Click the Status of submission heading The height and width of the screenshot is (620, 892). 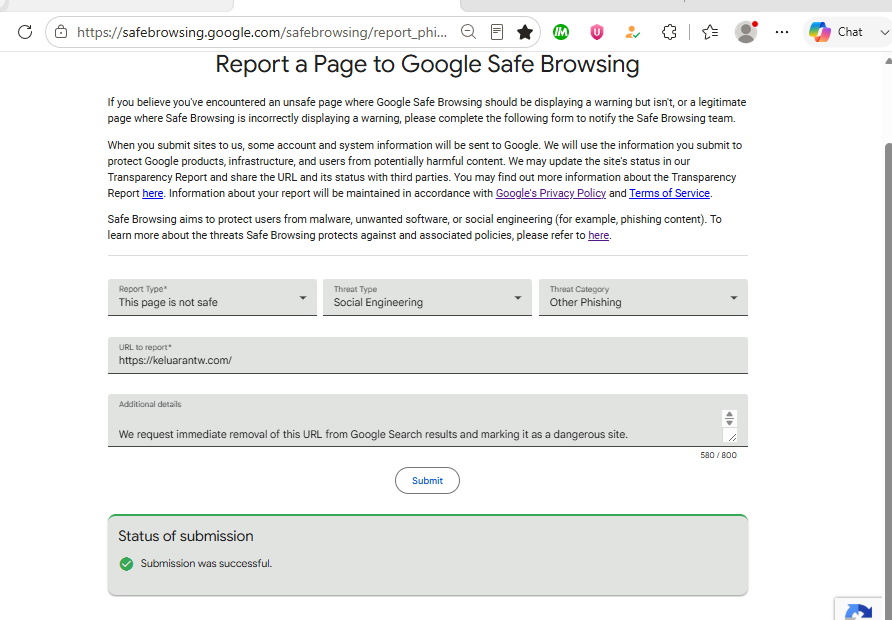[186, 536]
